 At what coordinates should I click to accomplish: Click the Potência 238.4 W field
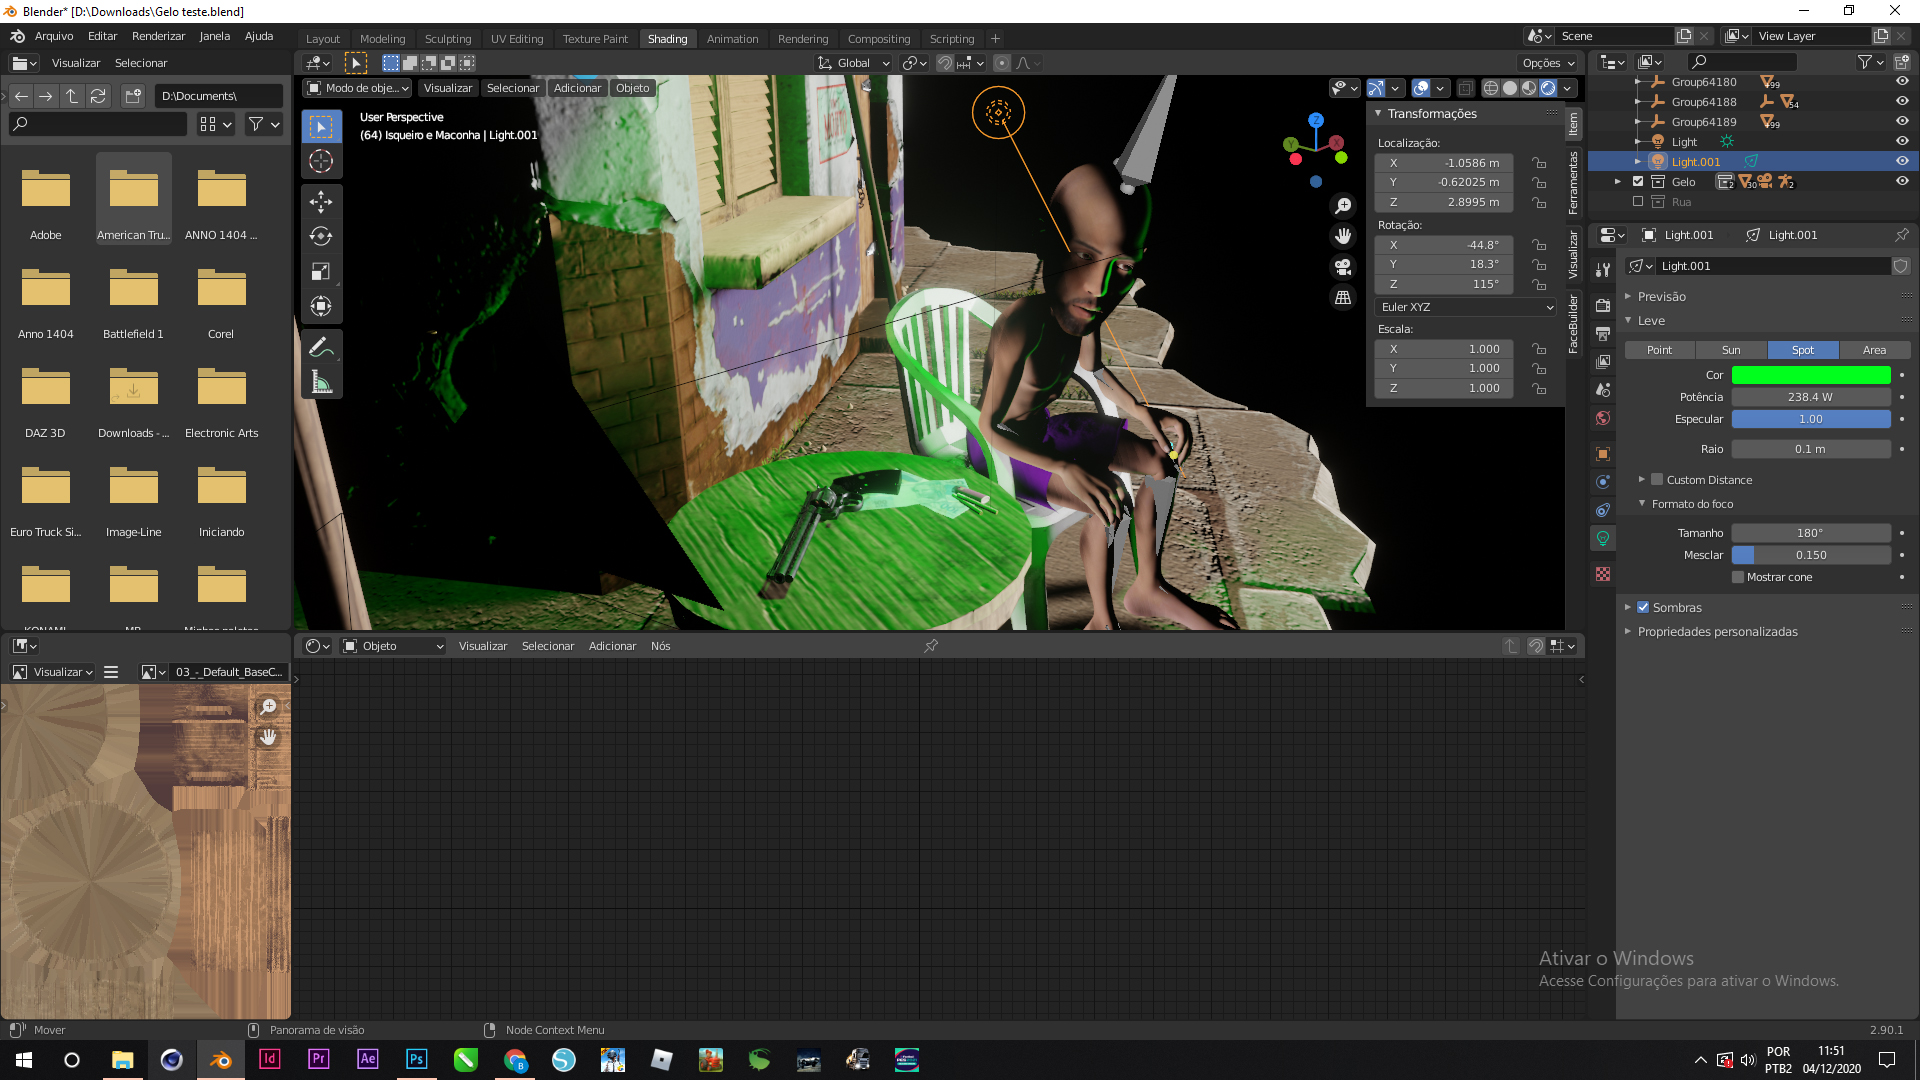point(1811,397)
